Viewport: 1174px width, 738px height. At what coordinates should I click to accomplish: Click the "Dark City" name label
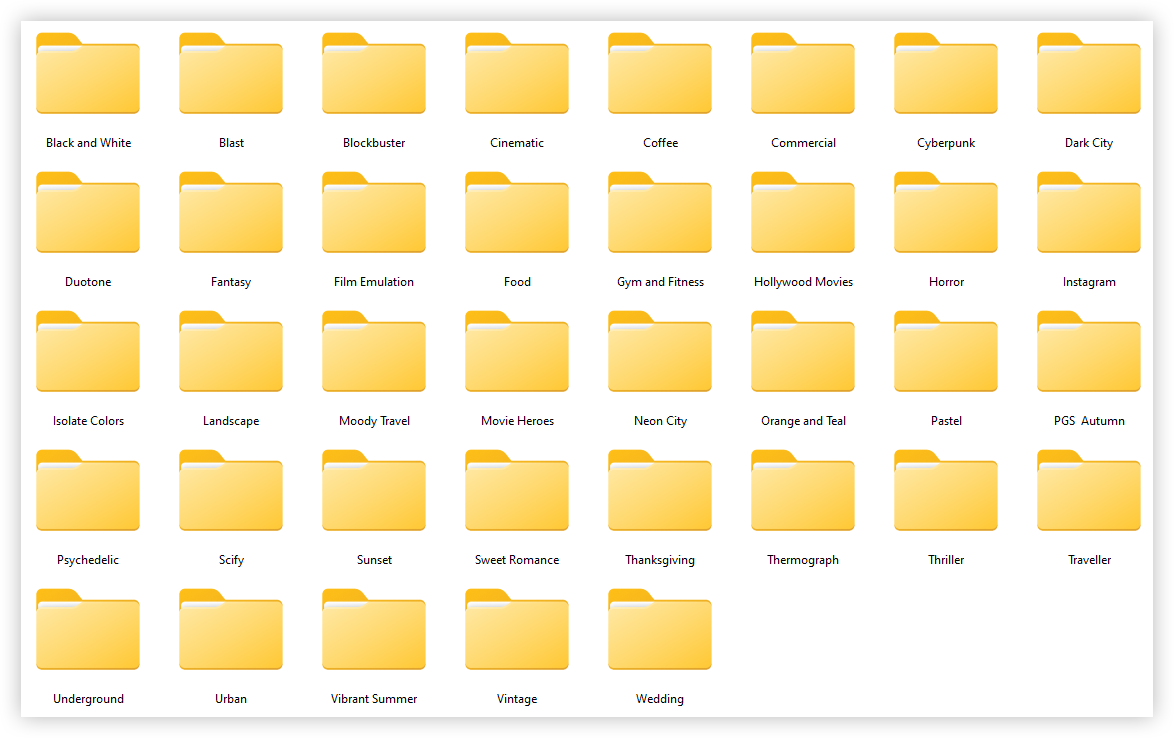tap(1089, 143)
